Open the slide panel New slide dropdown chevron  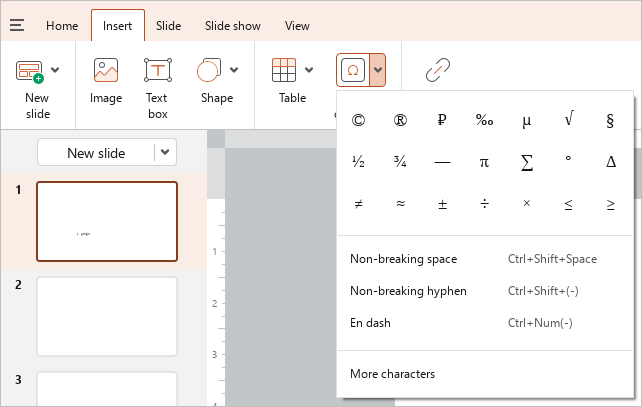(165, 152)
